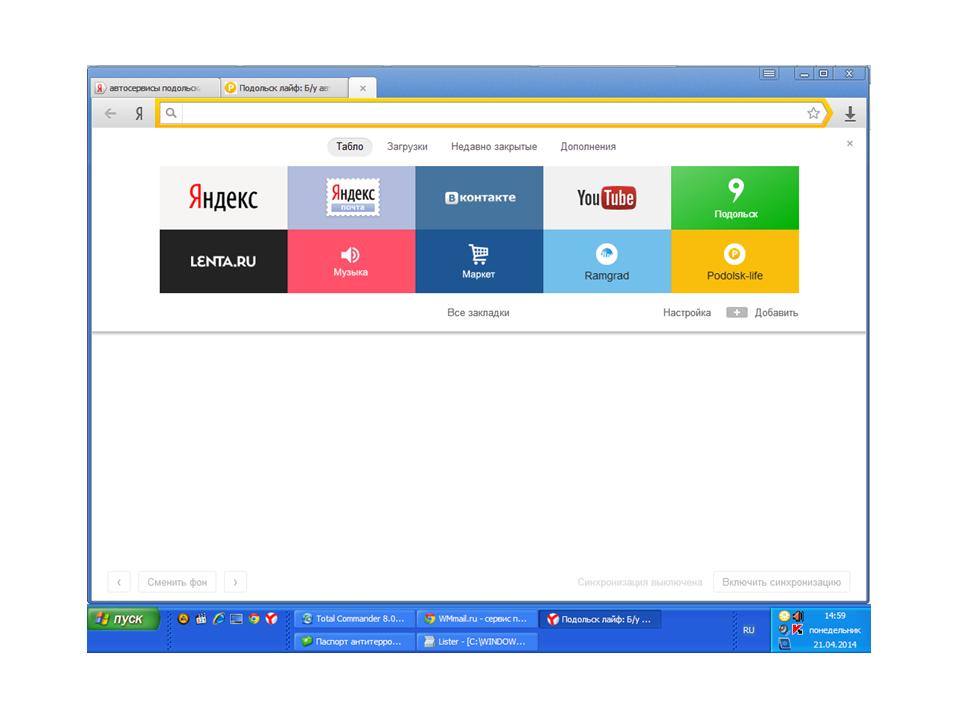Open the YouTube tile
Viewport: 960px width, 720px height.
tap(607, 198)
